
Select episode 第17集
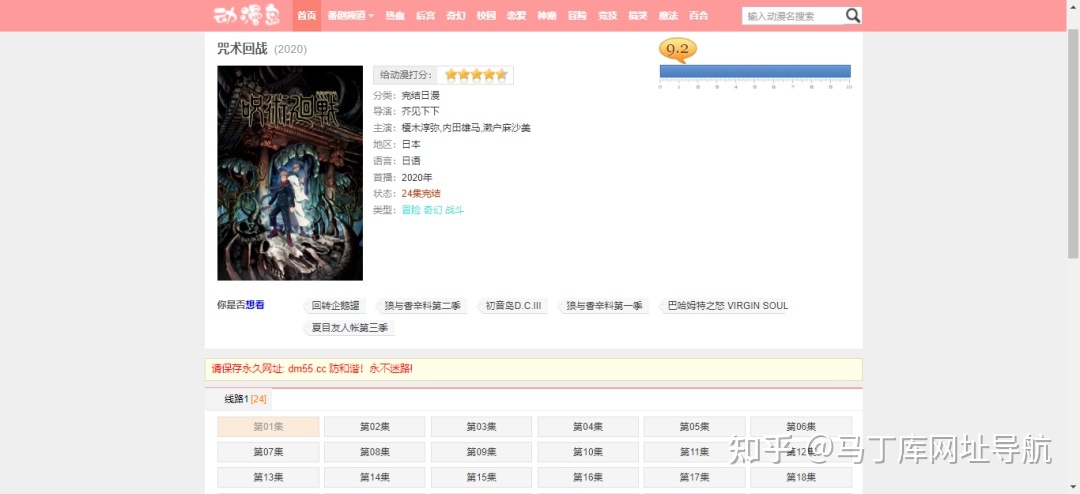click(694, 478)
